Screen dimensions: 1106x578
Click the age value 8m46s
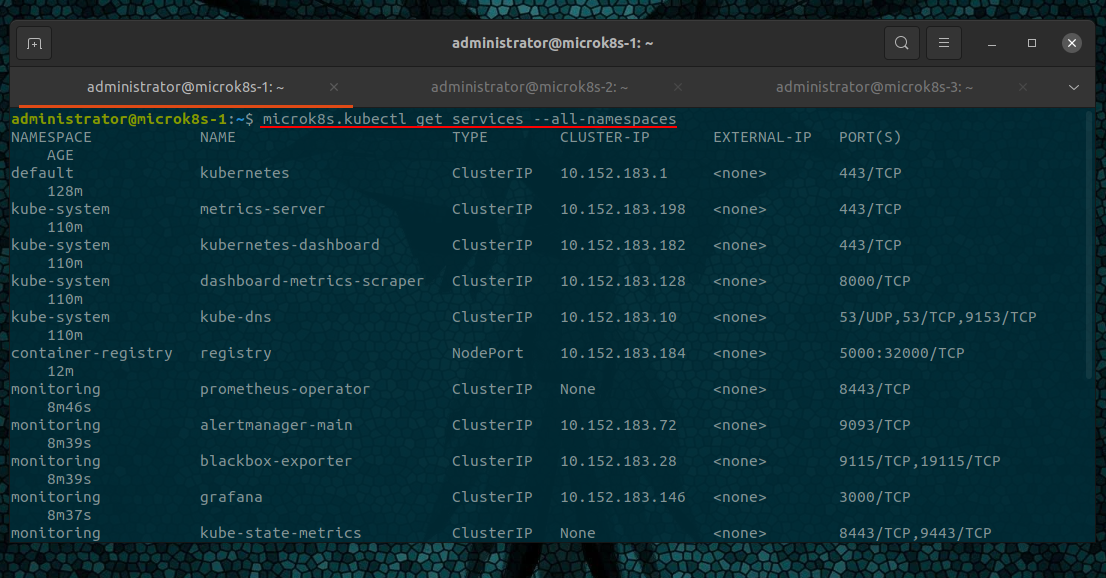tap(69, 407)
